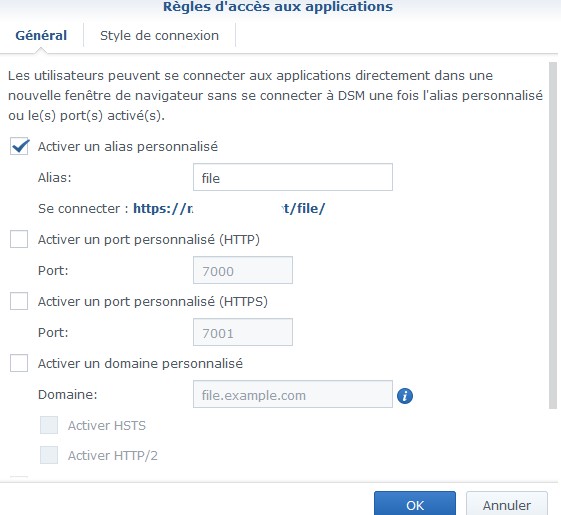561x515 pixels.
Task: Enable Activer un port personnalisé (HTTP)
Action: point(19,239)
